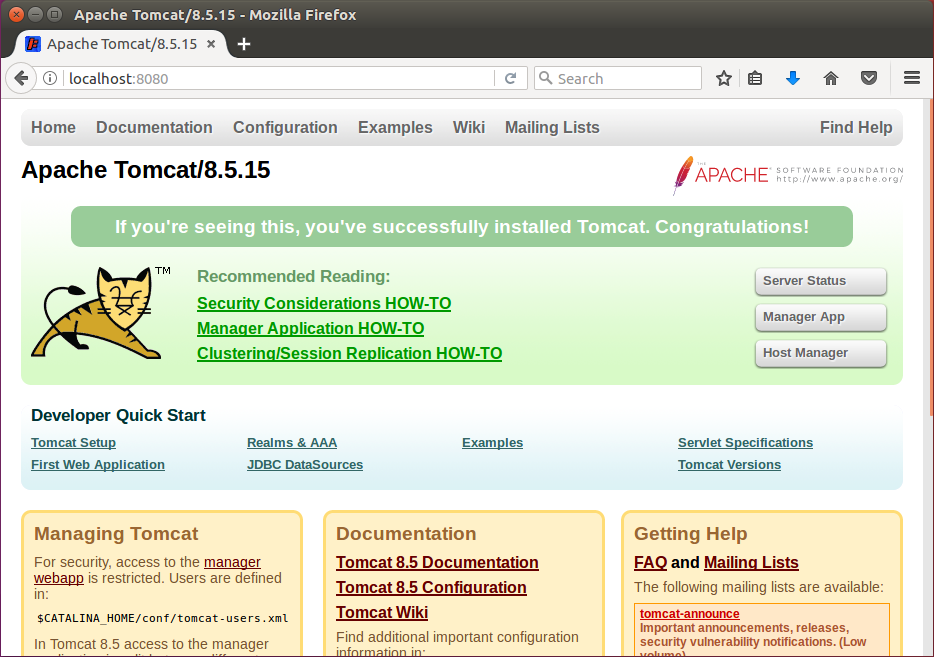This screenshot has height=657, width=934.
Task: Open Security Considerations HOW-TO link
Action: click(x=324, y=303)
